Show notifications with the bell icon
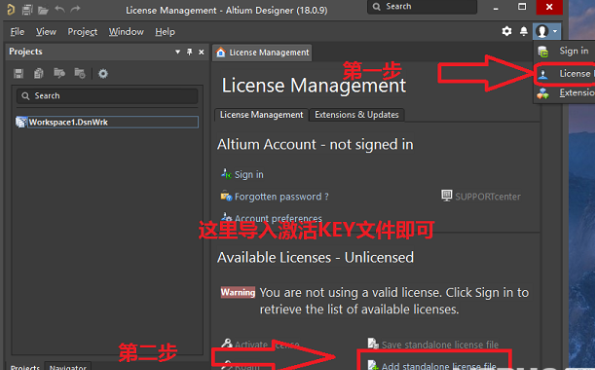 (x=524, y=31)
